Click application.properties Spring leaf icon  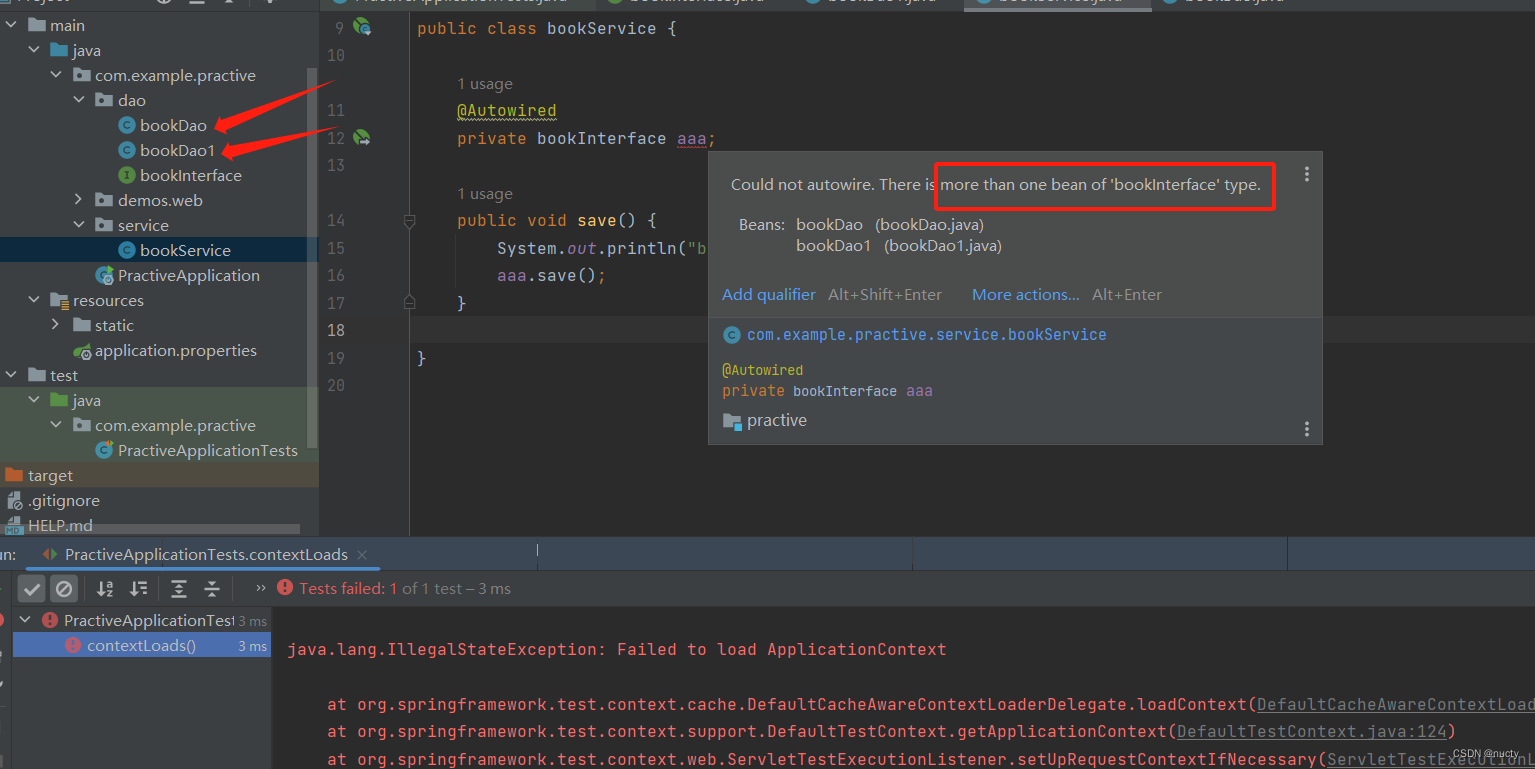click(x=82, y=351)
